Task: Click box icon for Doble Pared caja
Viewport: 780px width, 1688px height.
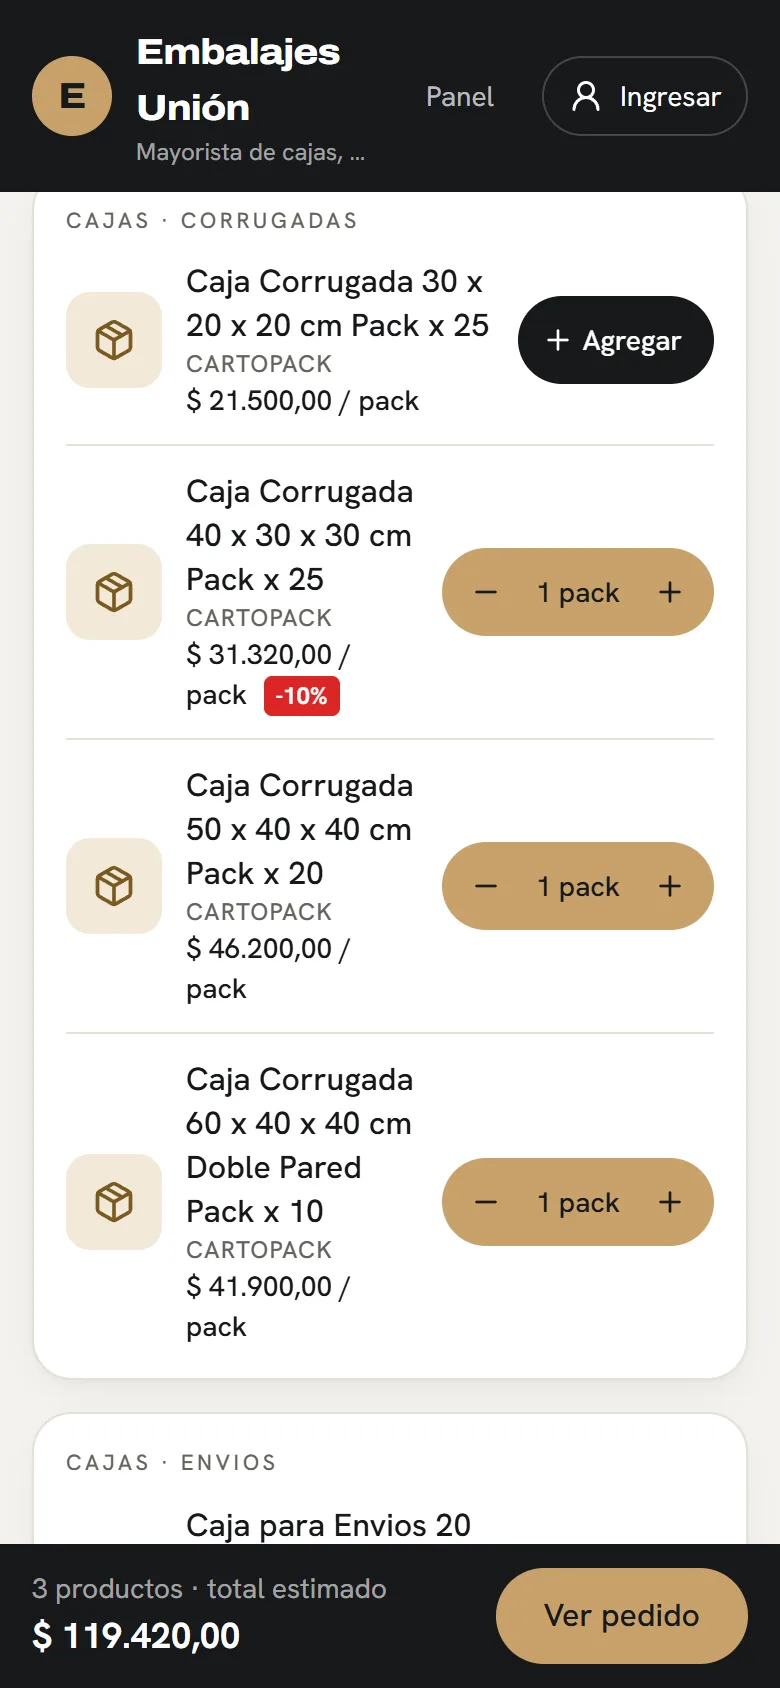Action: pos(114,1202)
